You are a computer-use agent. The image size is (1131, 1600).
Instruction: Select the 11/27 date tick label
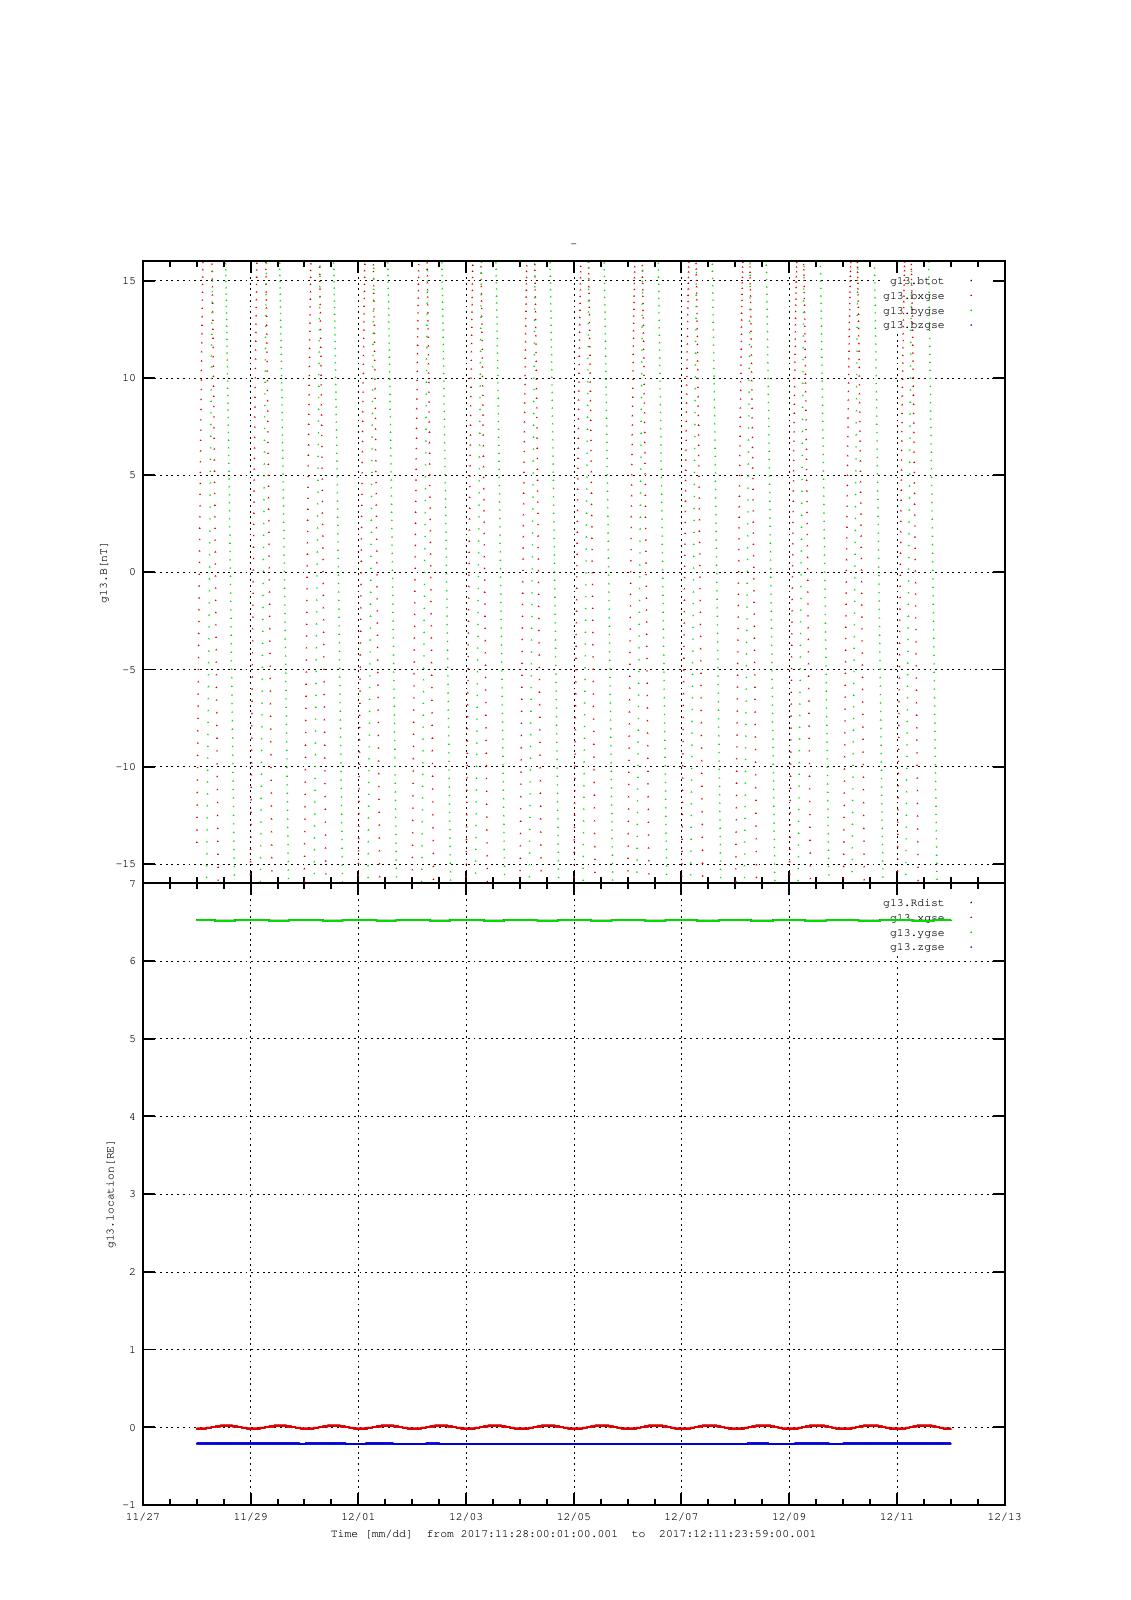(x=143, y=1517)
